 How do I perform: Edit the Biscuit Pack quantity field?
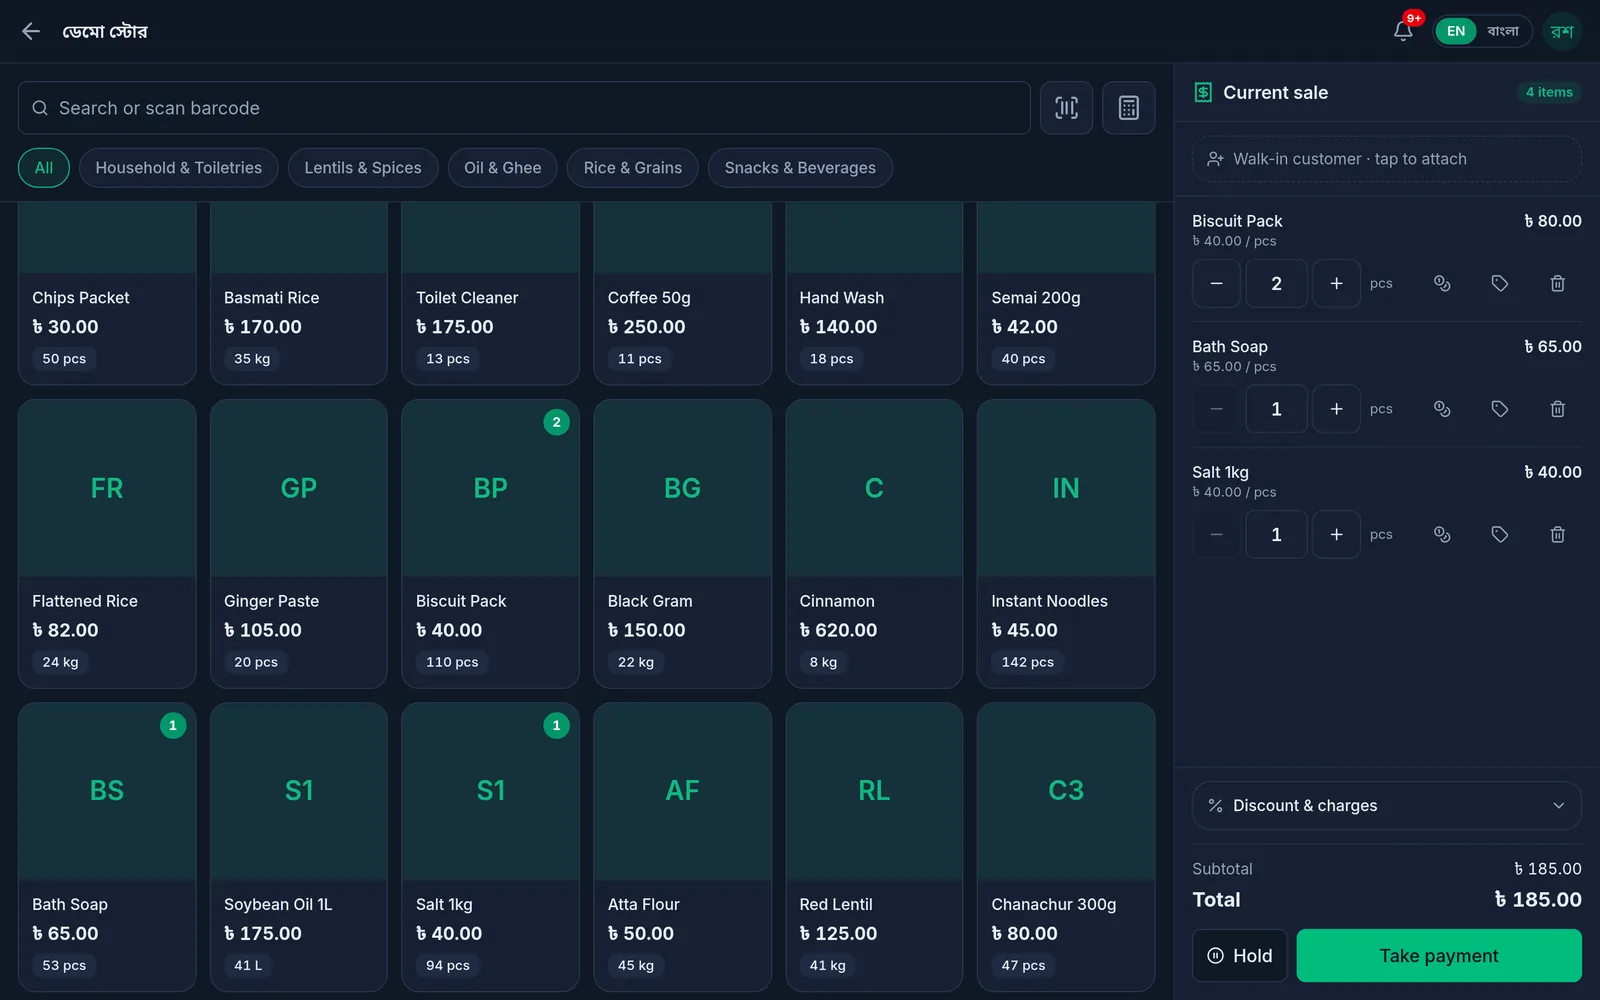(x=1276, y=284)
